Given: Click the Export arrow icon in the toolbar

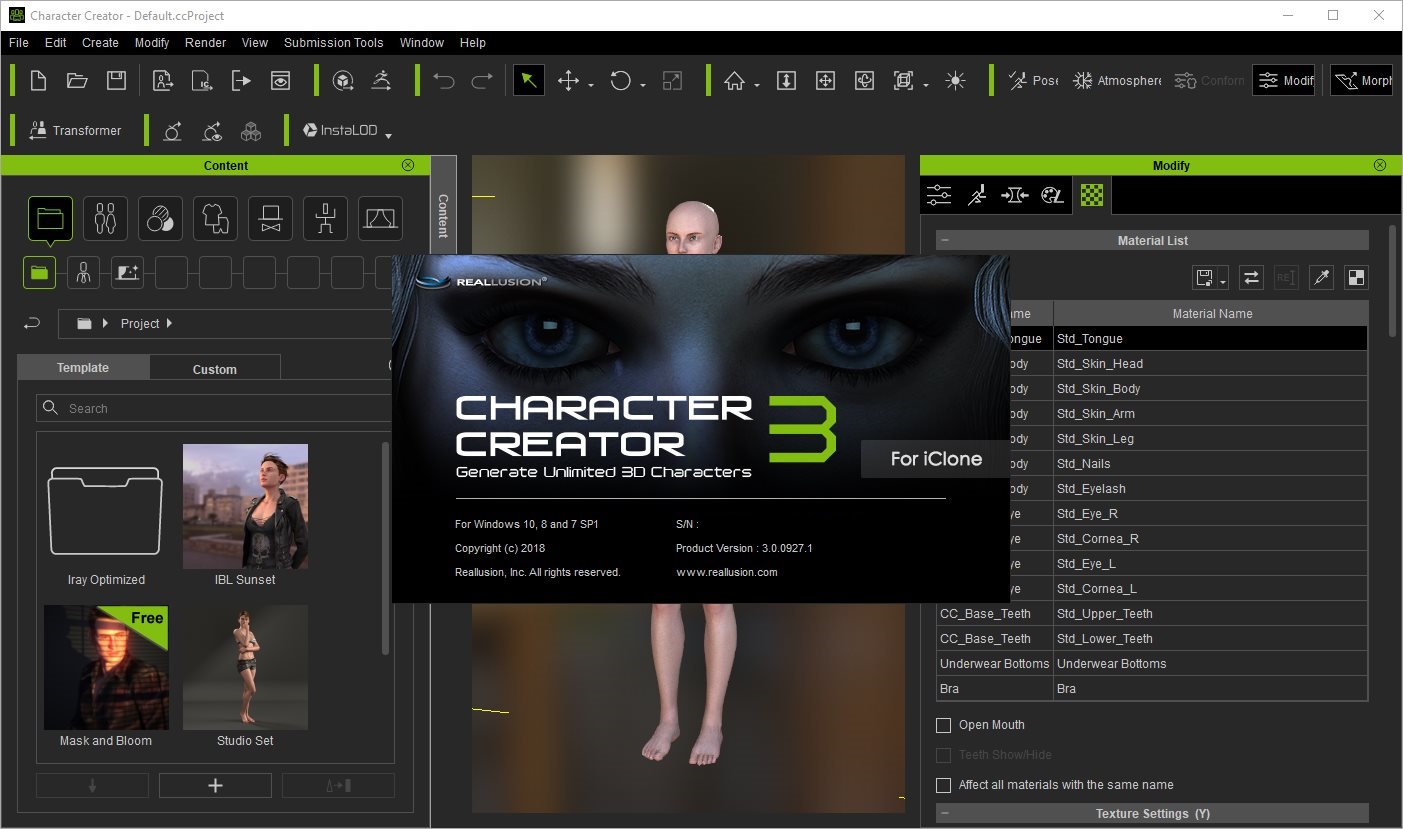Looking at the screenshot, I should (x=241, y=81).
